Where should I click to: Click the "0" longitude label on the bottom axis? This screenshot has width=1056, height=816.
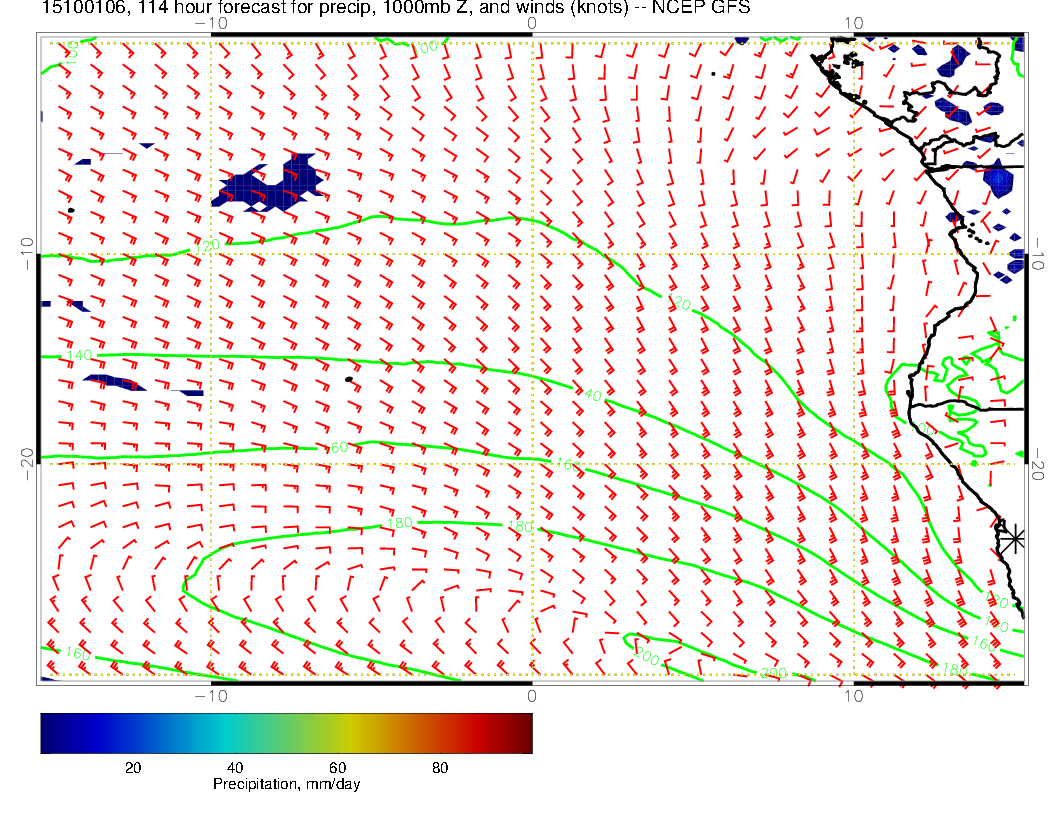[x=531, y=696]
